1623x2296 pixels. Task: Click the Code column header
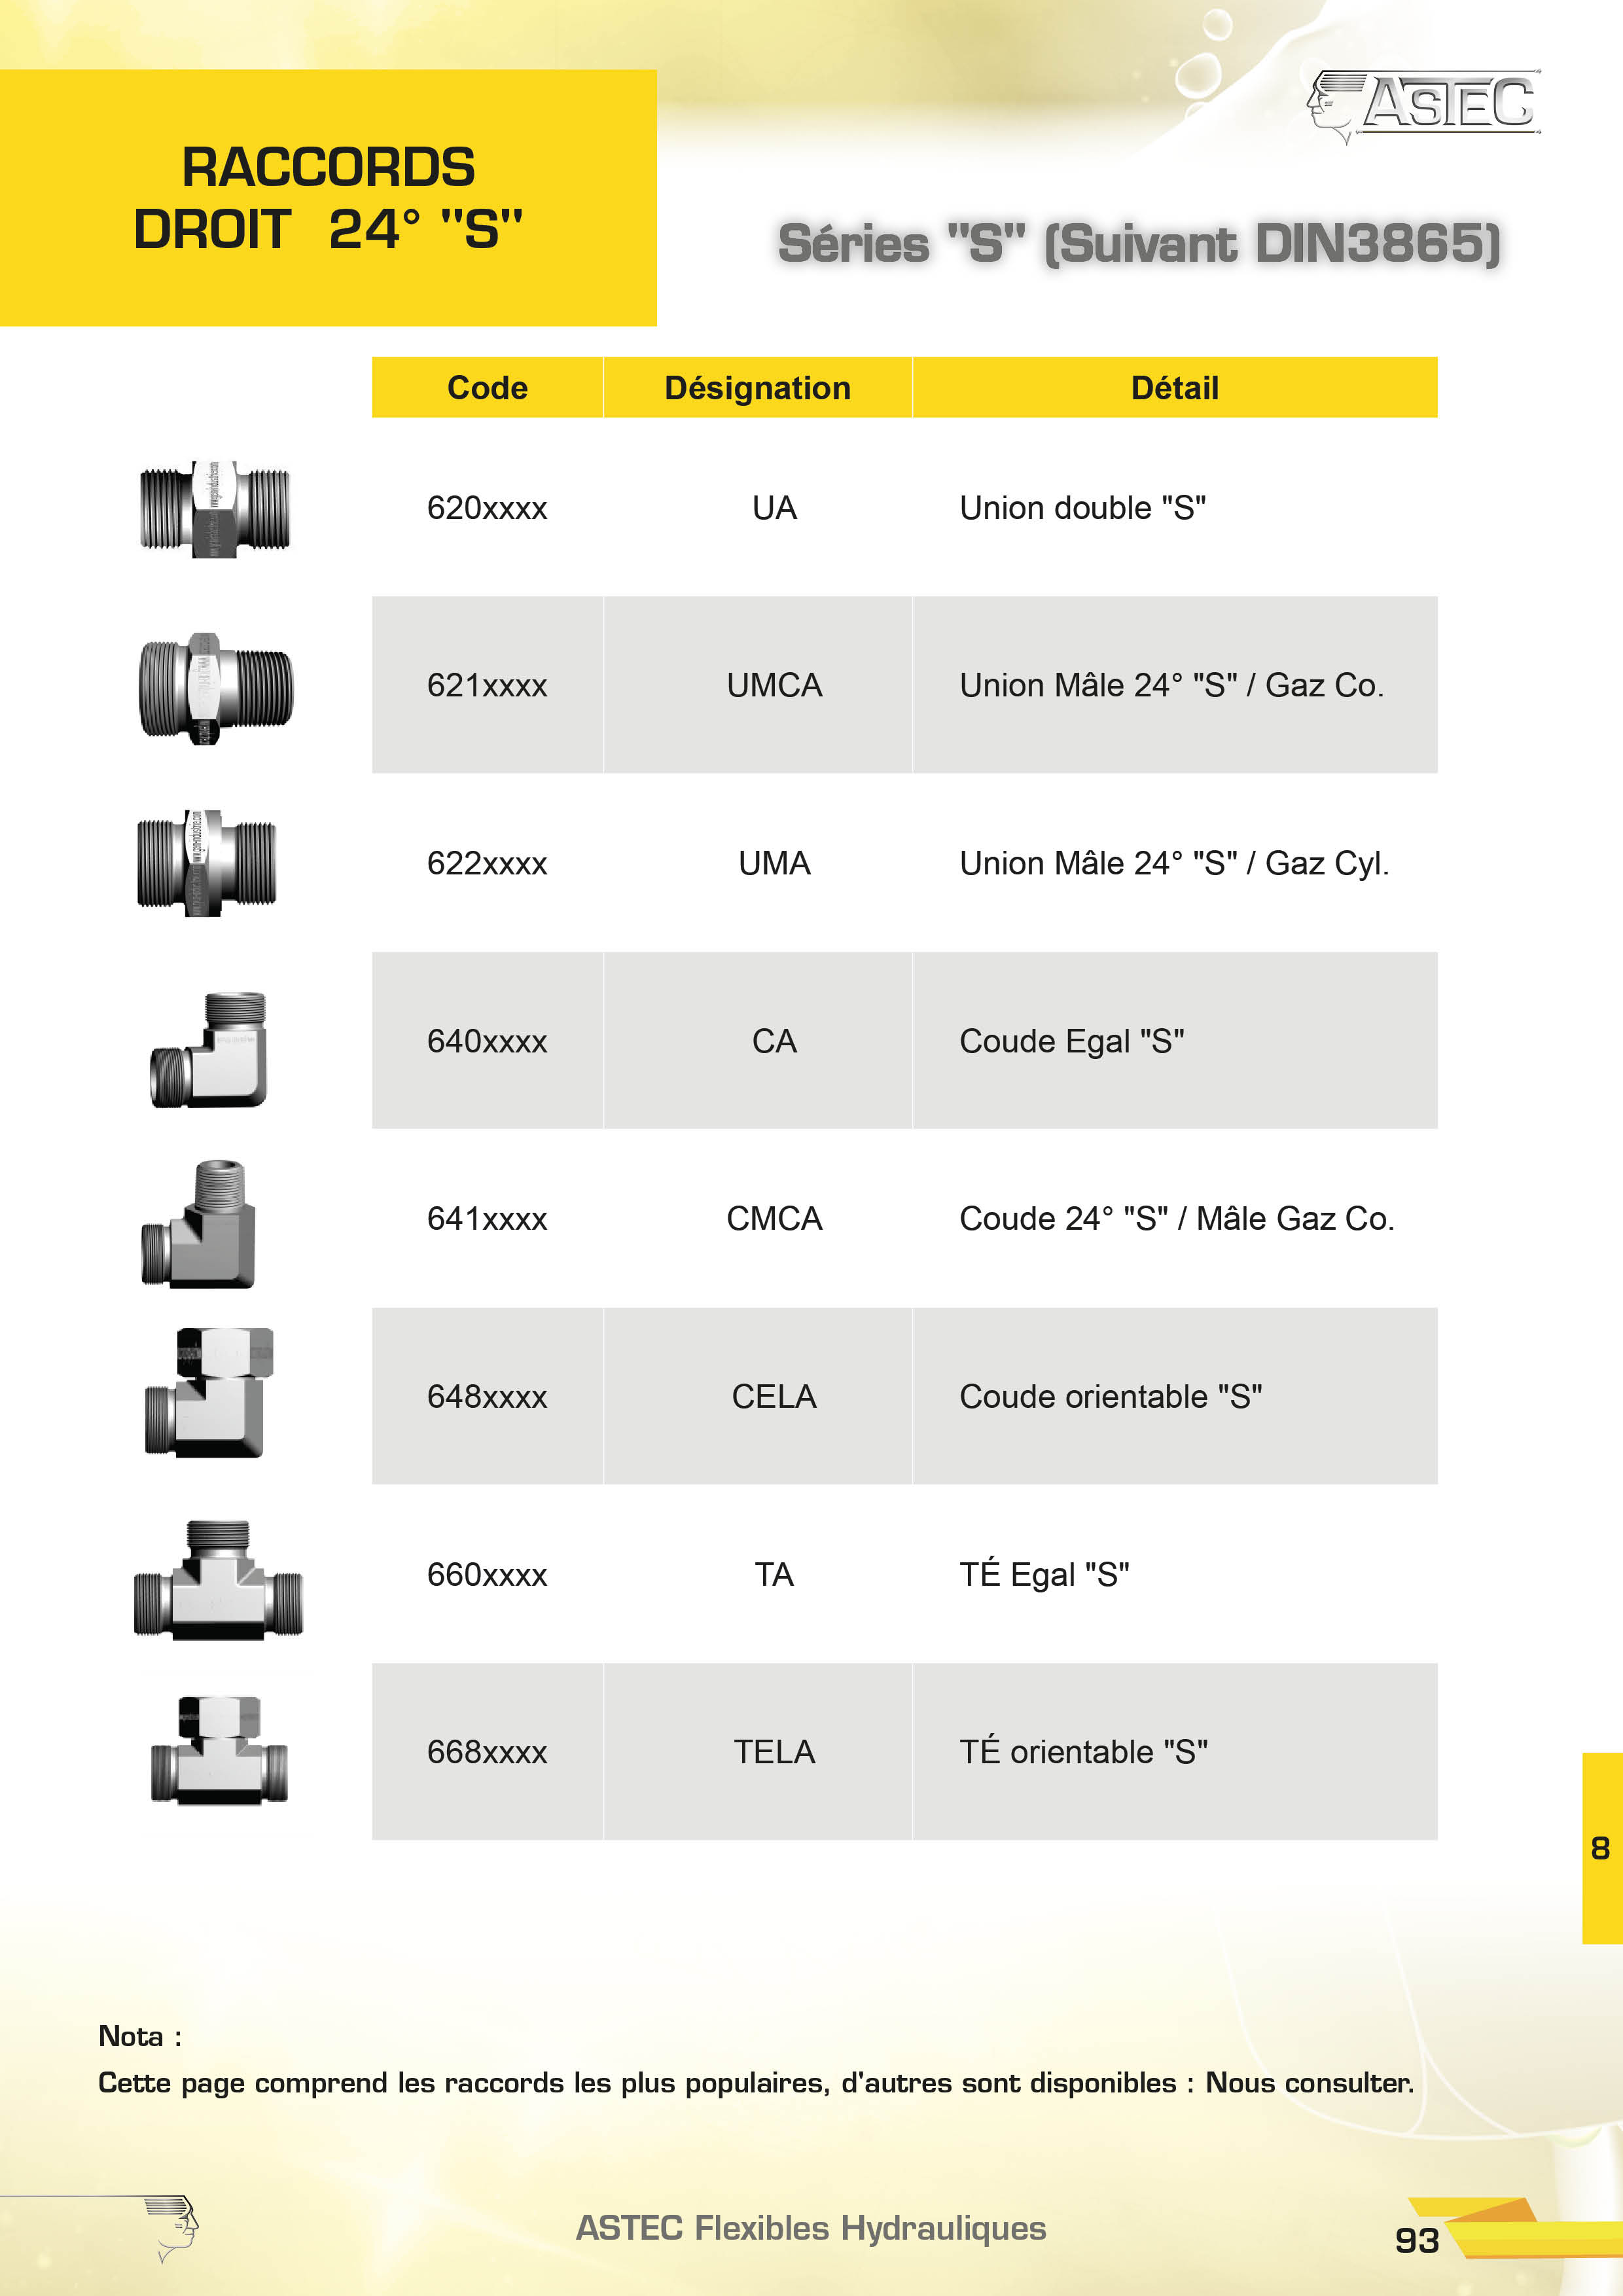point(487,388)
